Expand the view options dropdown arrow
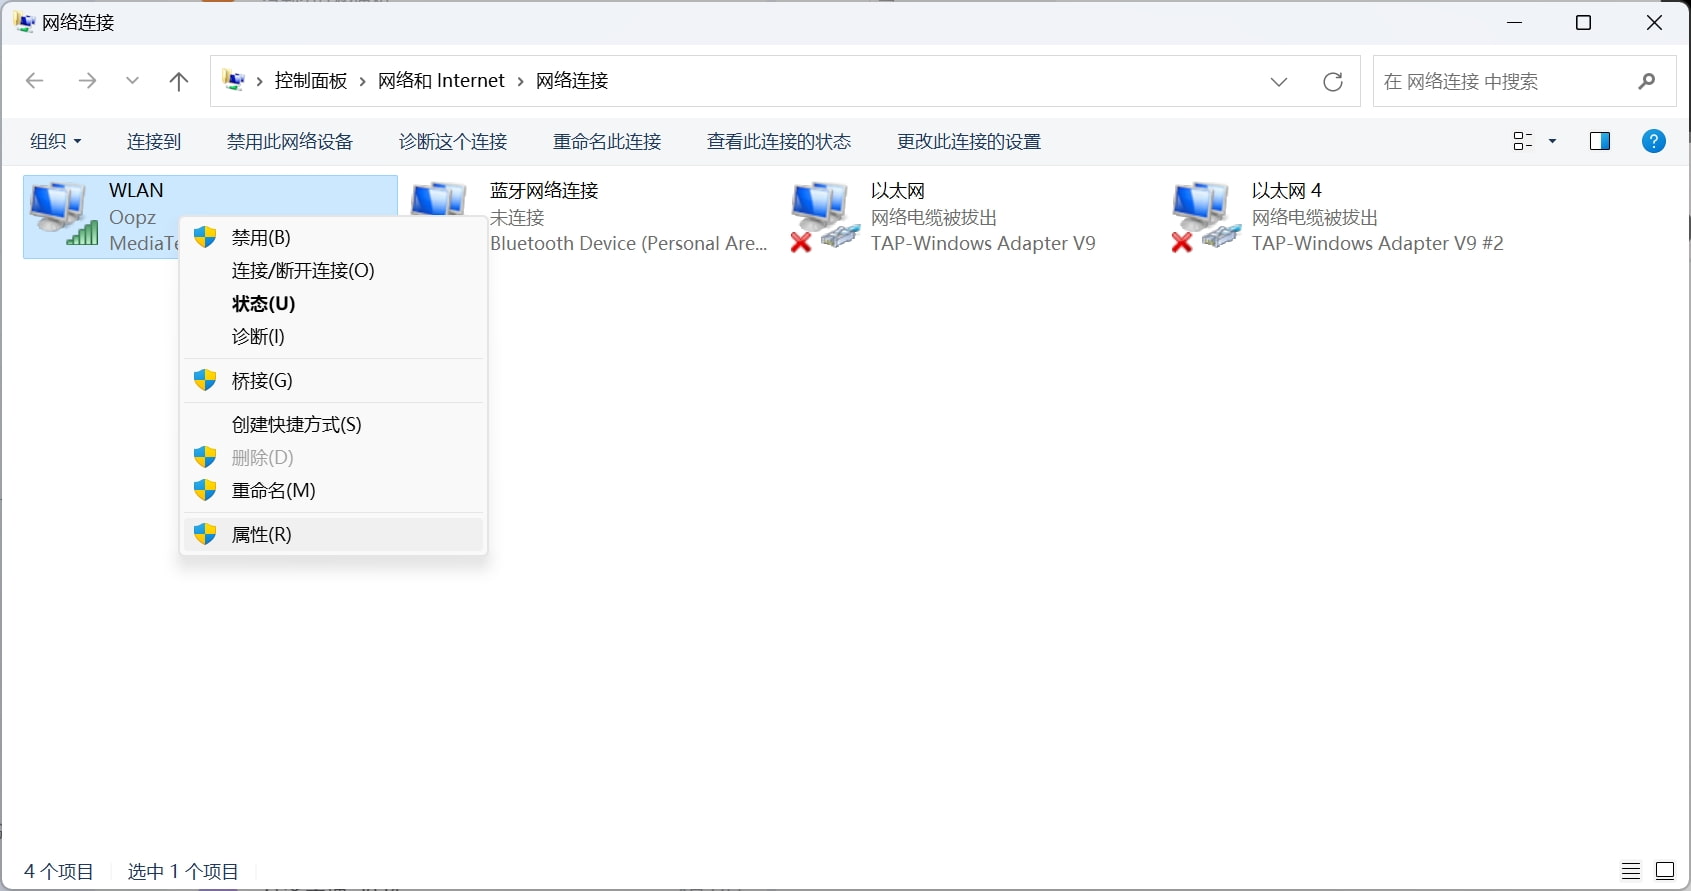The width and height of the screenshot is (1691, 891). [1552, 142]
